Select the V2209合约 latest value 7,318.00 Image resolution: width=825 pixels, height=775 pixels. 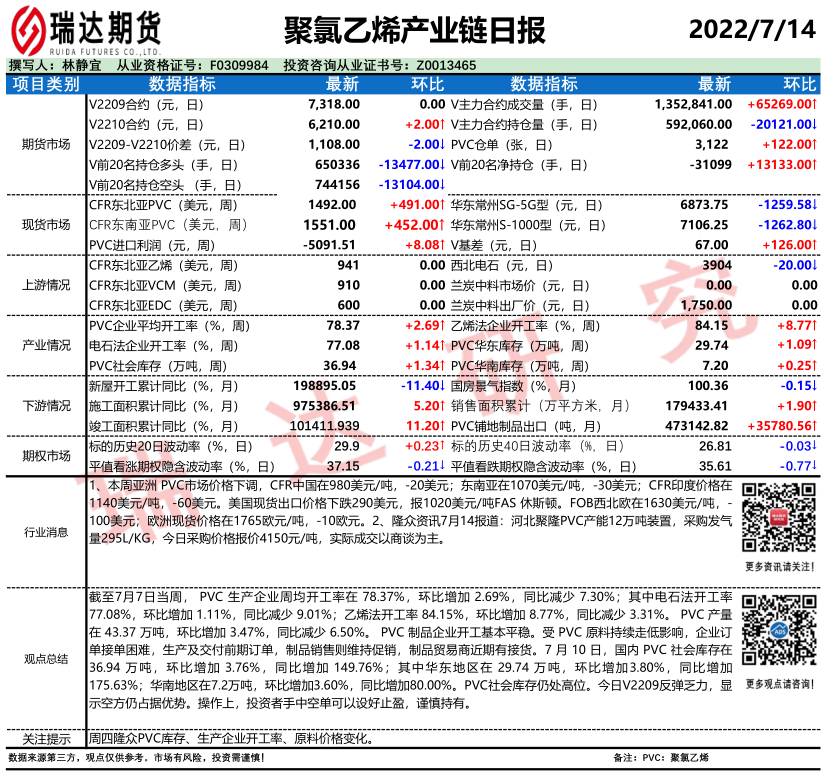333,104
